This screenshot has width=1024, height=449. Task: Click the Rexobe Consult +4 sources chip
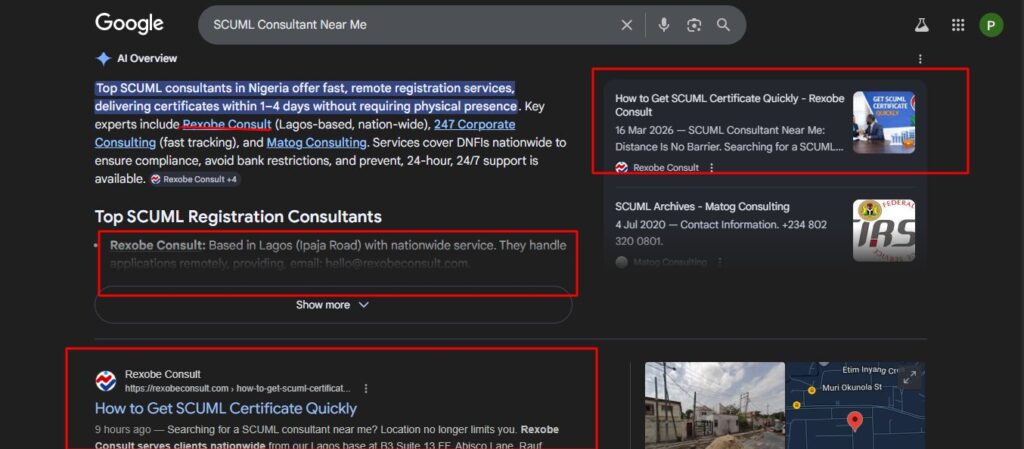tap(195, 179)
